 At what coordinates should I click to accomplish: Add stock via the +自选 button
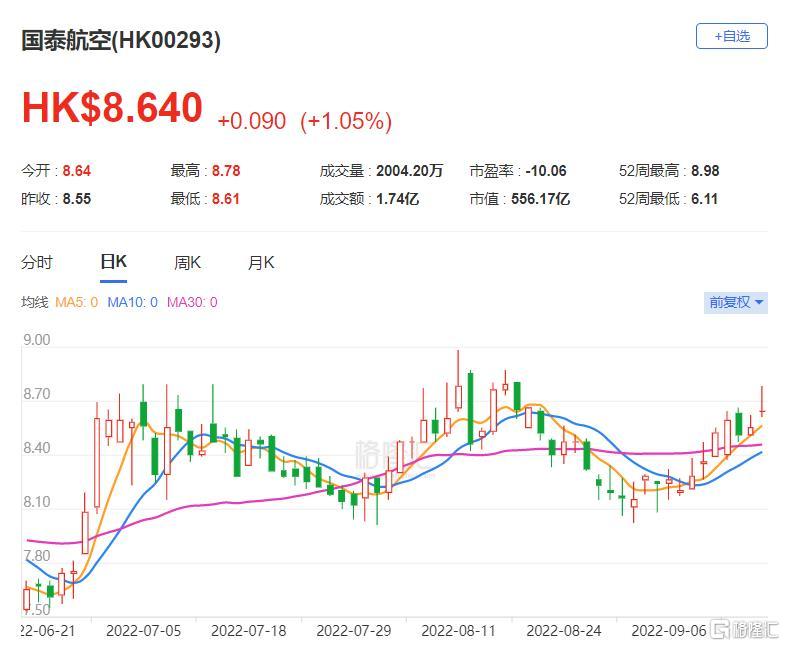[731, 36]
